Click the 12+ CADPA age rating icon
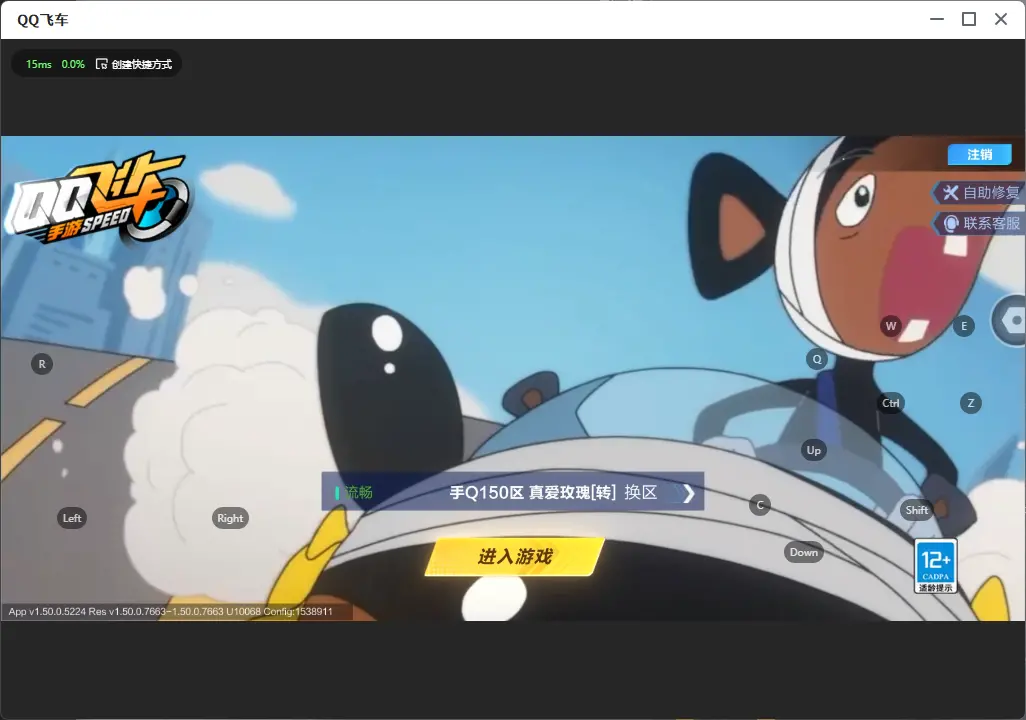1026x720 pixels. [936, 566]
